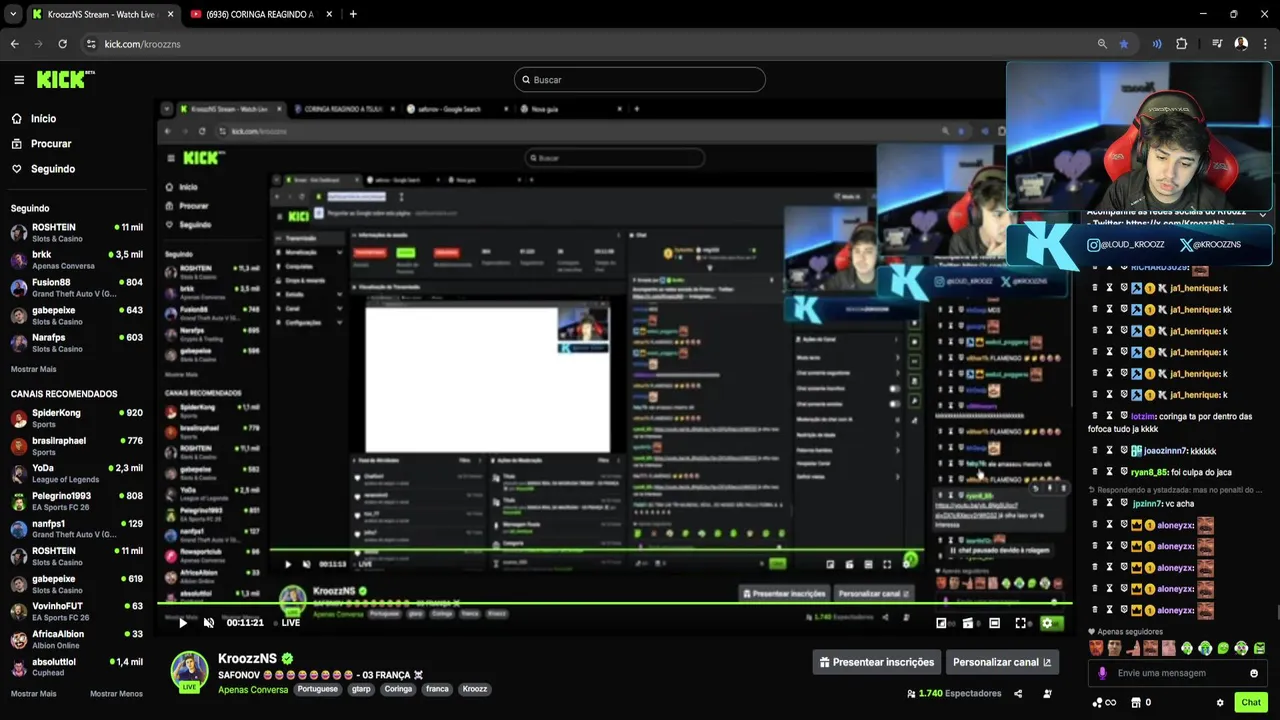Open player quality settings gear
Image resolution: width=1280 pixels, height=720 pixels.
coord(1047,623)
